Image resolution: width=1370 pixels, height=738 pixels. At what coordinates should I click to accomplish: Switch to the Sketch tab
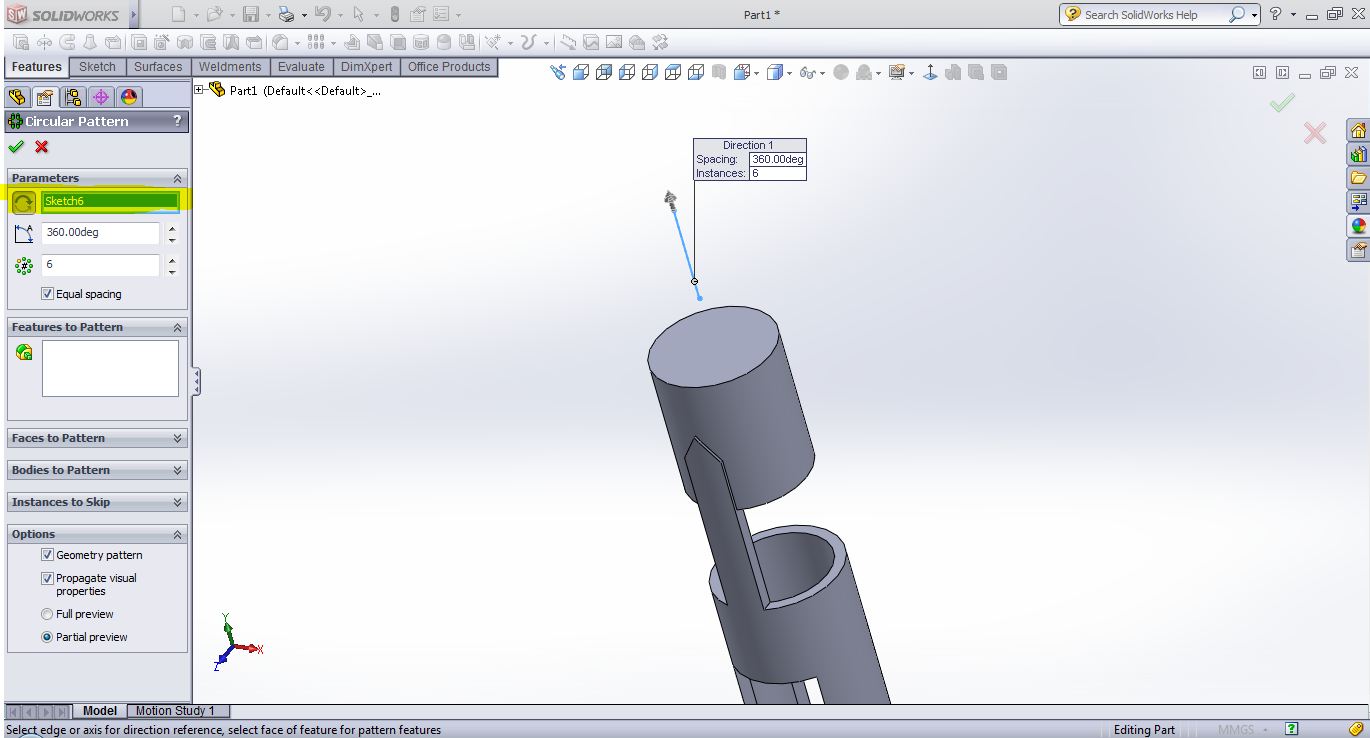pyautogui.click(x=97, y=67)
